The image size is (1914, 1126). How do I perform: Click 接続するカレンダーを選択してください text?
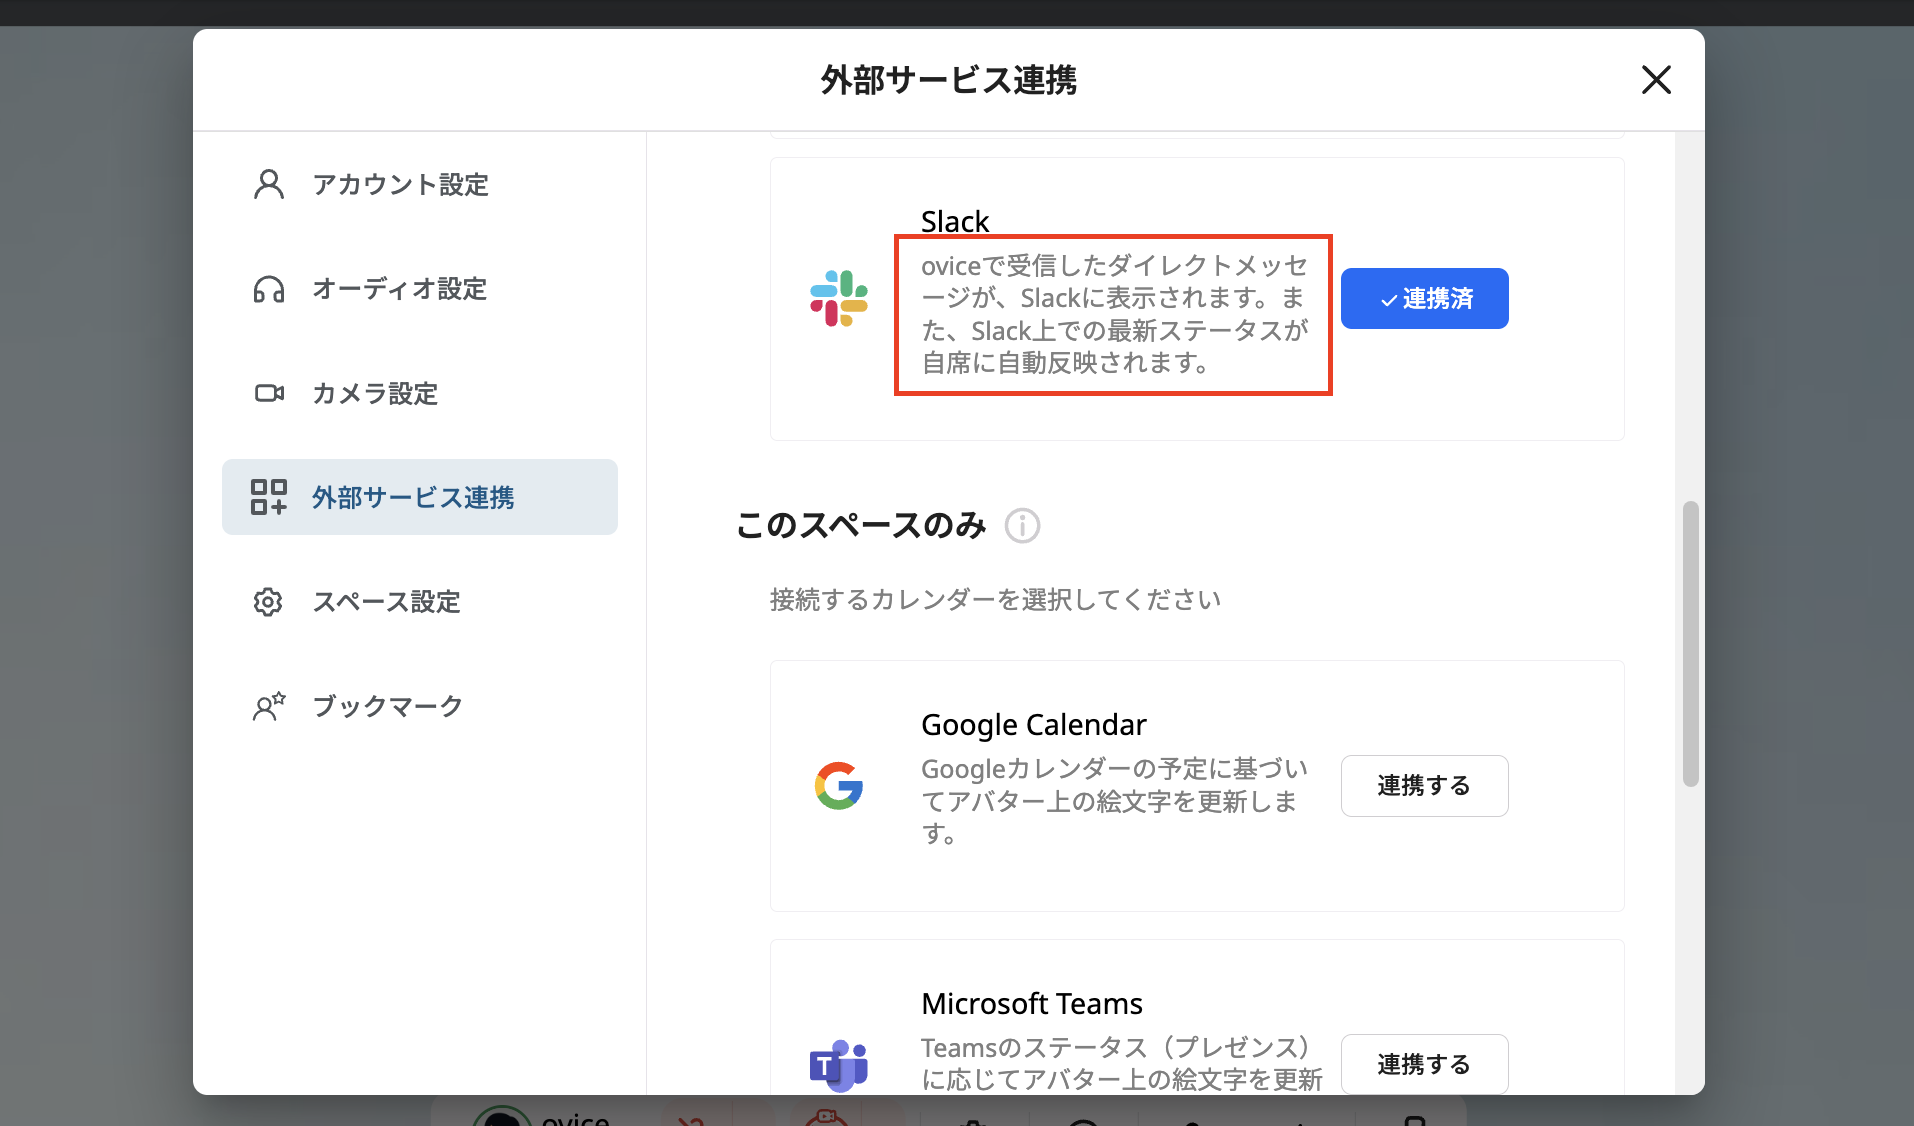(x=995, y=599)
